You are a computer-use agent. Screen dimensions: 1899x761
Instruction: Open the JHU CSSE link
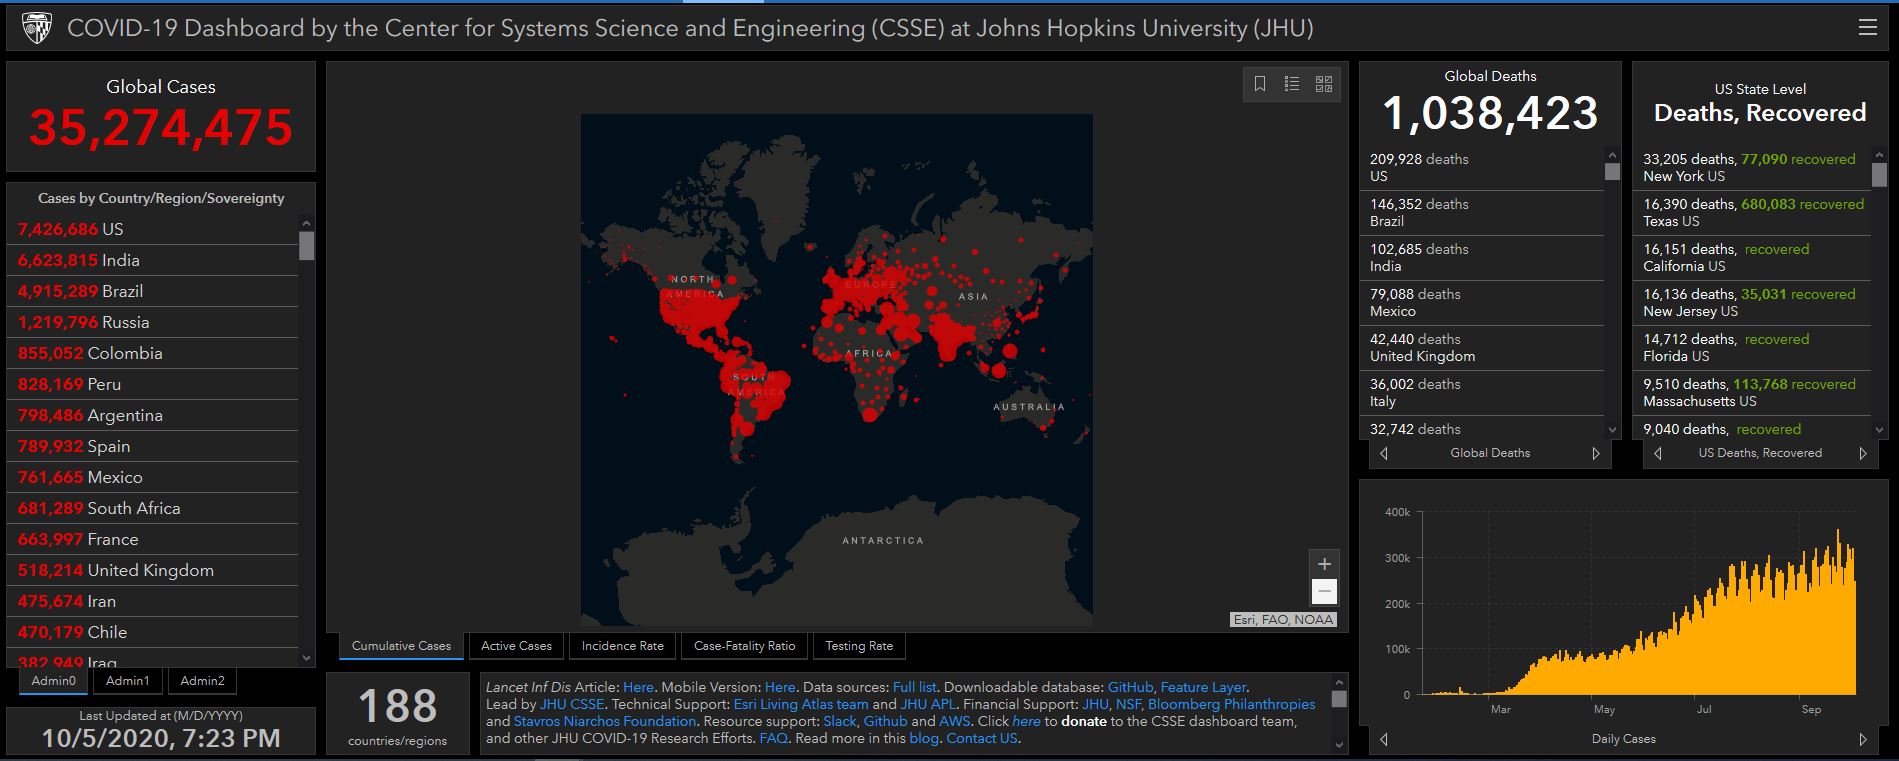point(572,704)
